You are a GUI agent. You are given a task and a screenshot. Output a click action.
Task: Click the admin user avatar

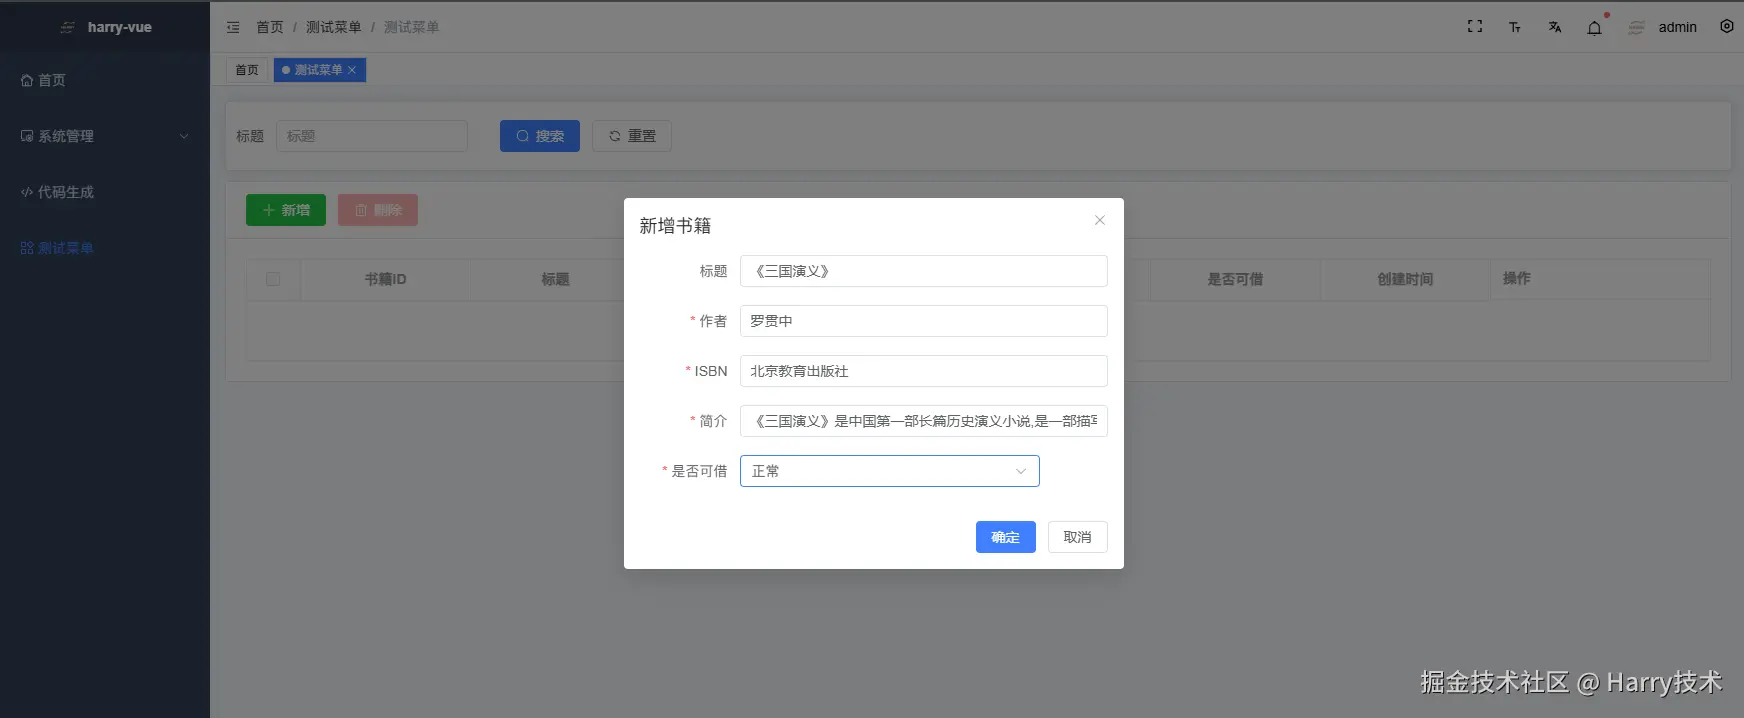(x=1636, y=27)
